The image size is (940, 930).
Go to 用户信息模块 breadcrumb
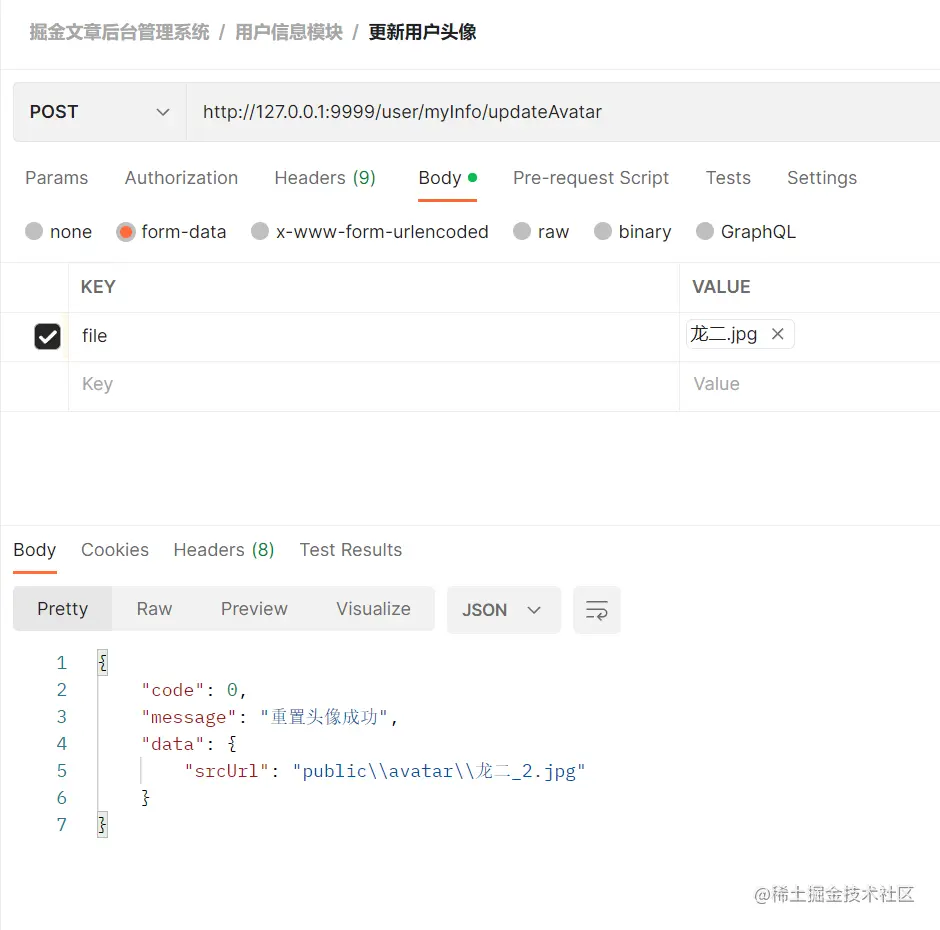click(x=289, y=32)
